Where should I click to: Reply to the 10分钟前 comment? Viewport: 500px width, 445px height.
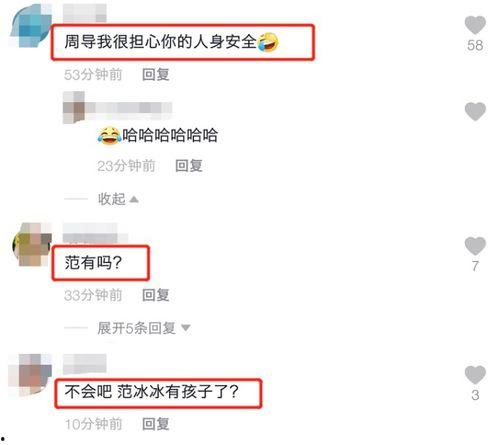[156, 424]
